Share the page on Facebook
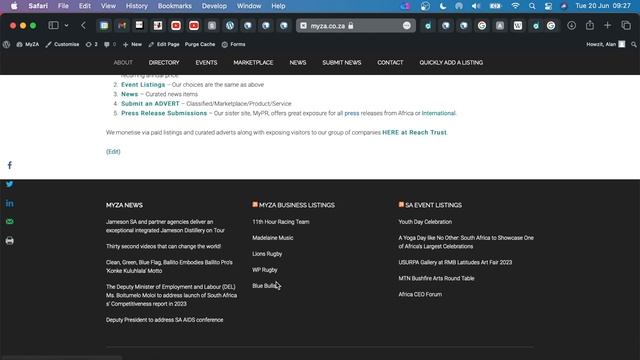 tap(10, 165)
